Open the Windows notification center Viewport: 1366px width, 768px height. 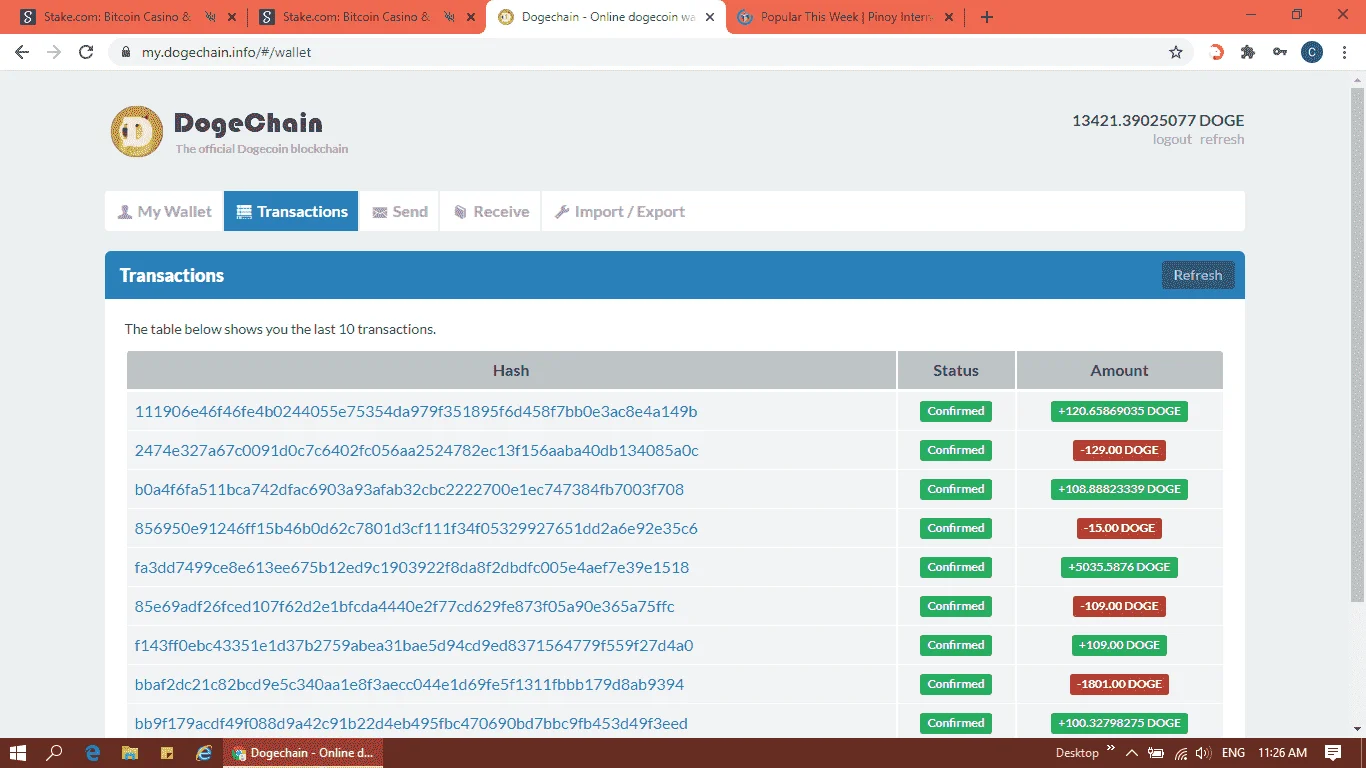pos(1333,753)
